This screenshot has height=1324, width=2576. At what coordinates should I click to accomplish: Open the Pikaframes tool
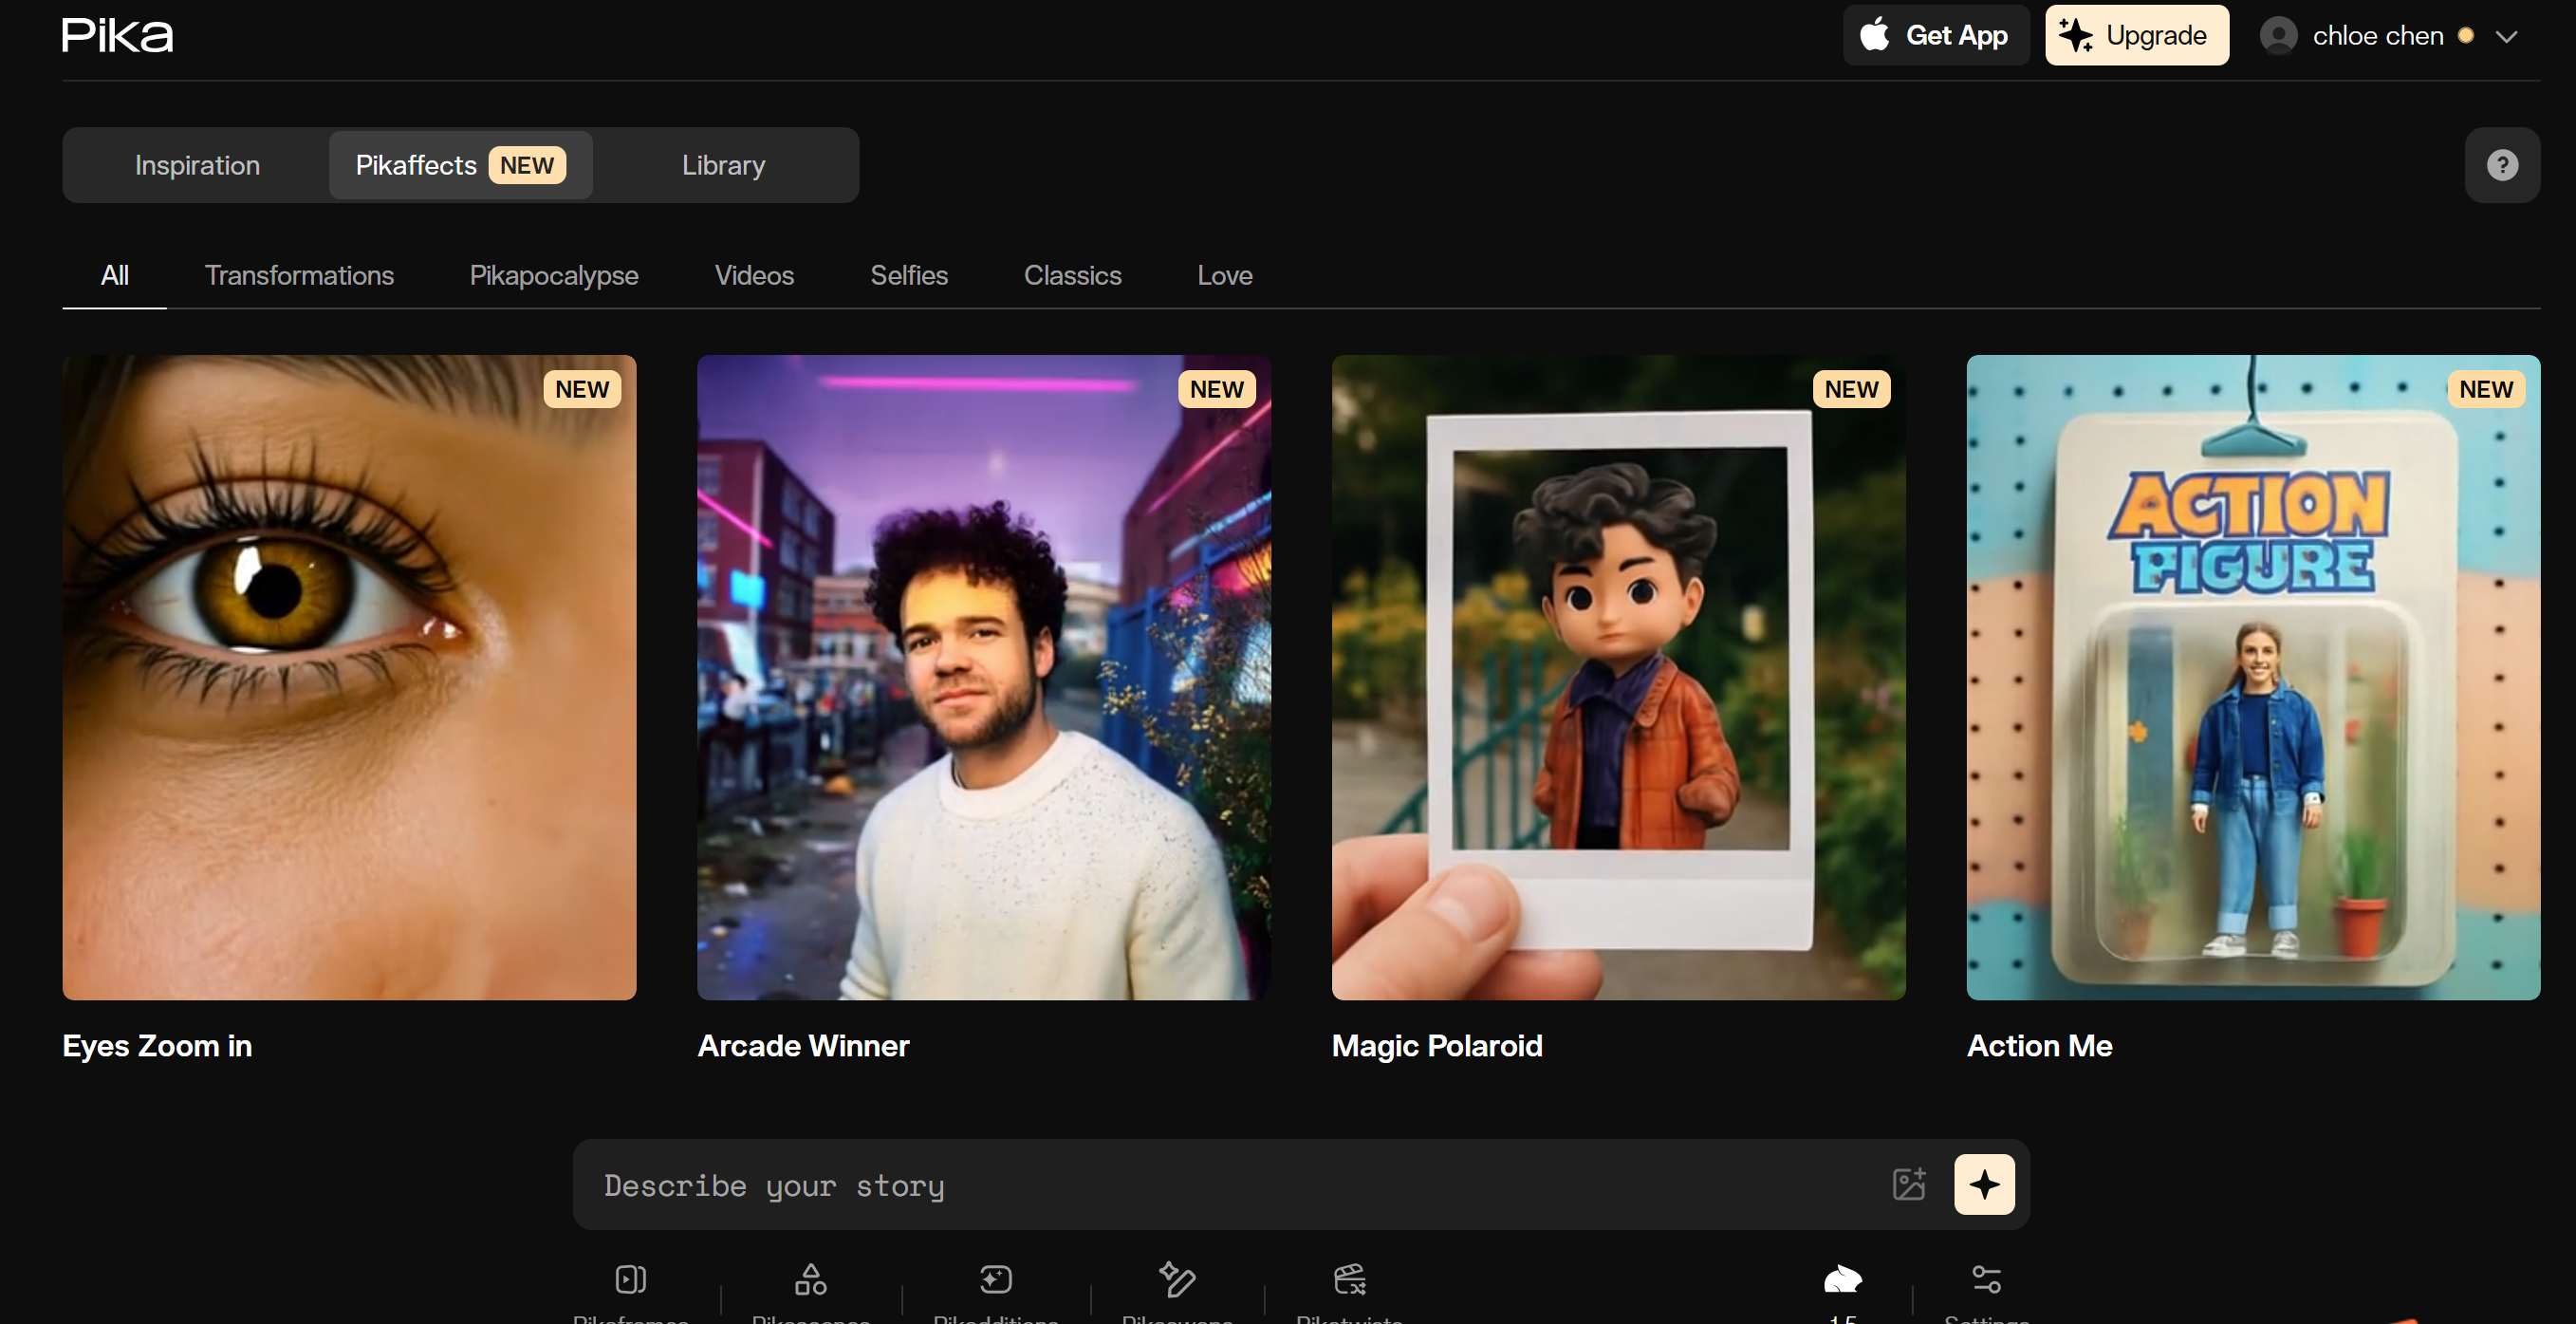(630, 1280)
